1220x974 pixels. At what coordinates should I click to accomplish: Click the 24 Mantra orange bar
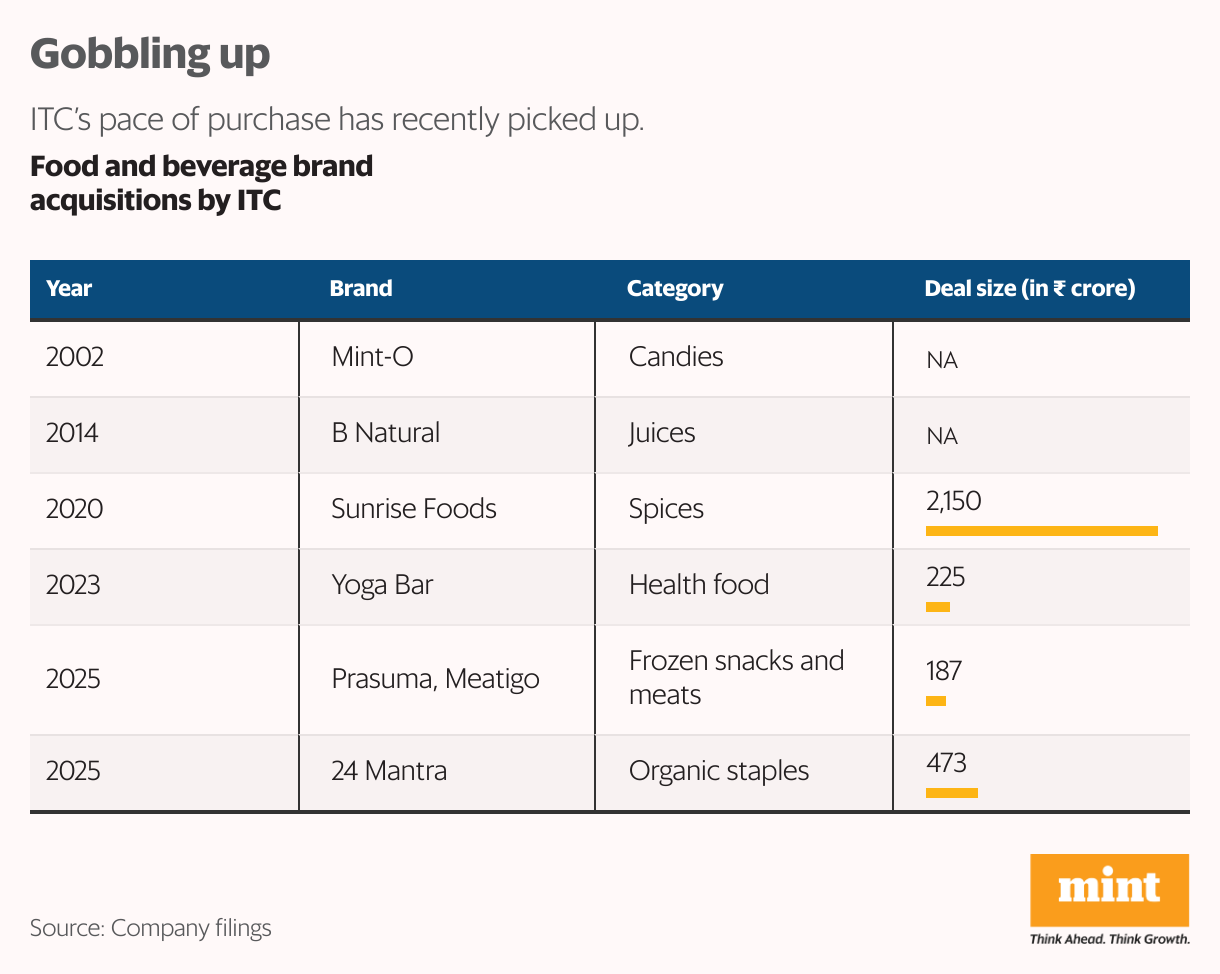[952, 793]
